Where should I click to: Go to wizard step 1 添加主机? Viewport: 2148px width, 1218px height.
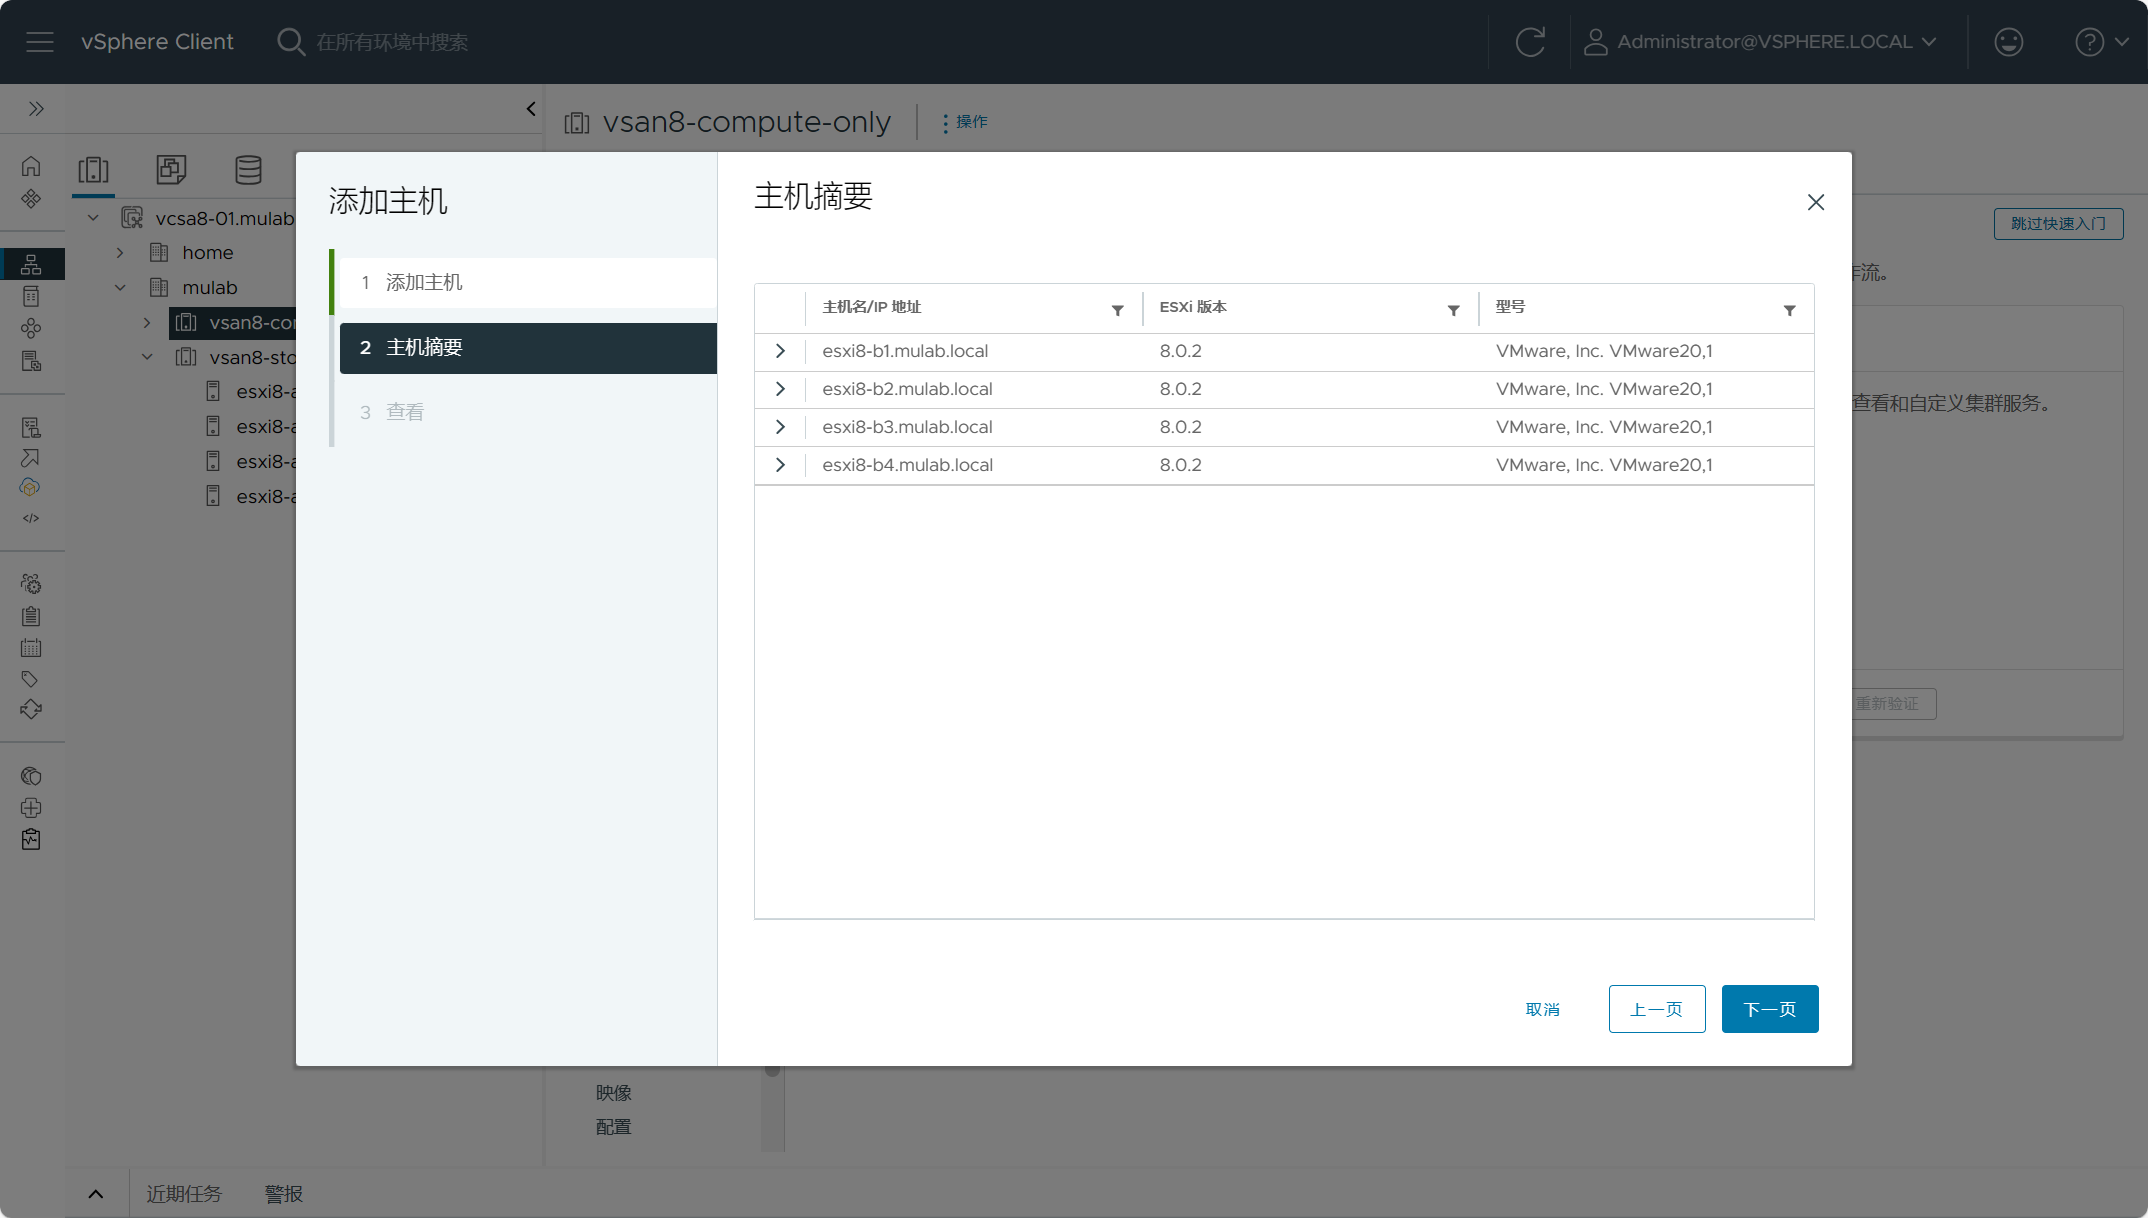pos(528,283)
